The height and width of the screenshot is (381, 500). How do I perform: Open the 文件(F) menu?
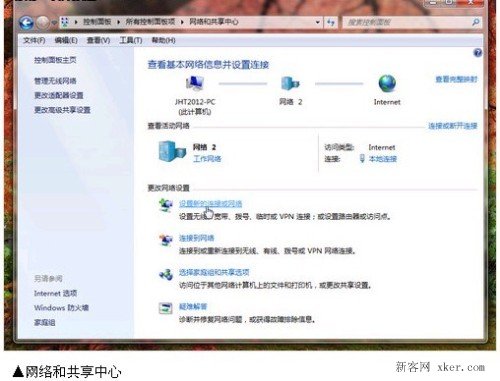point(34,40)
